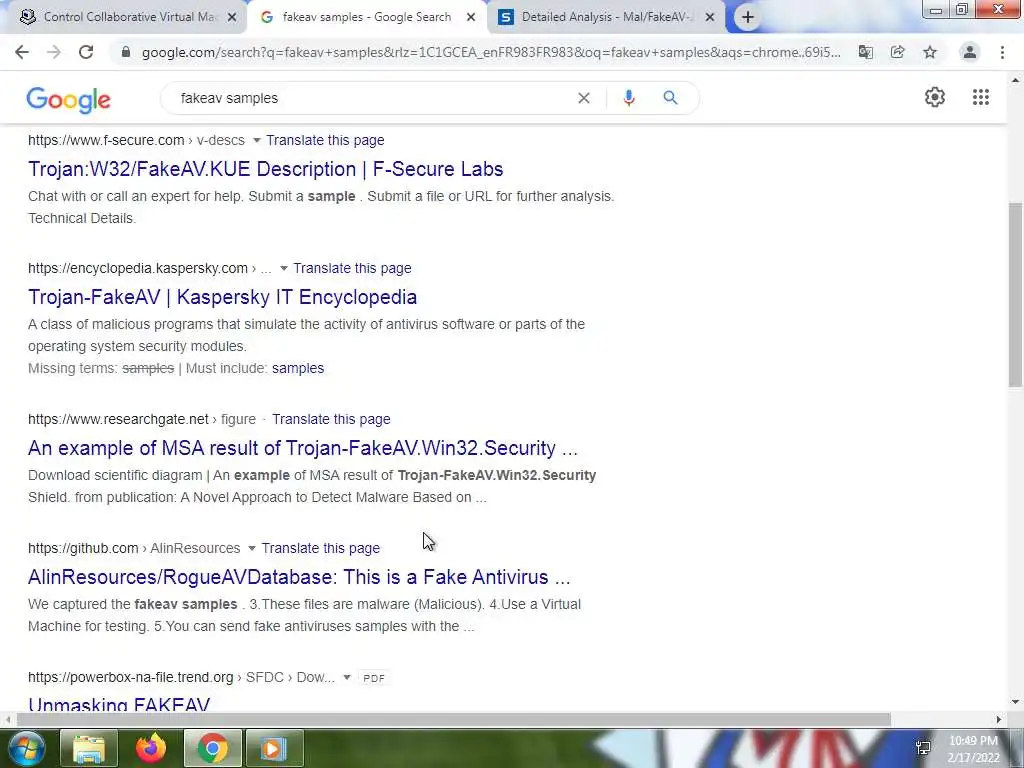The height and width of the screenshot is (768, 1024).
Task: Open Trojan:W32/FakeAV.KUE Description result
Action: click(x=266, y=169)
